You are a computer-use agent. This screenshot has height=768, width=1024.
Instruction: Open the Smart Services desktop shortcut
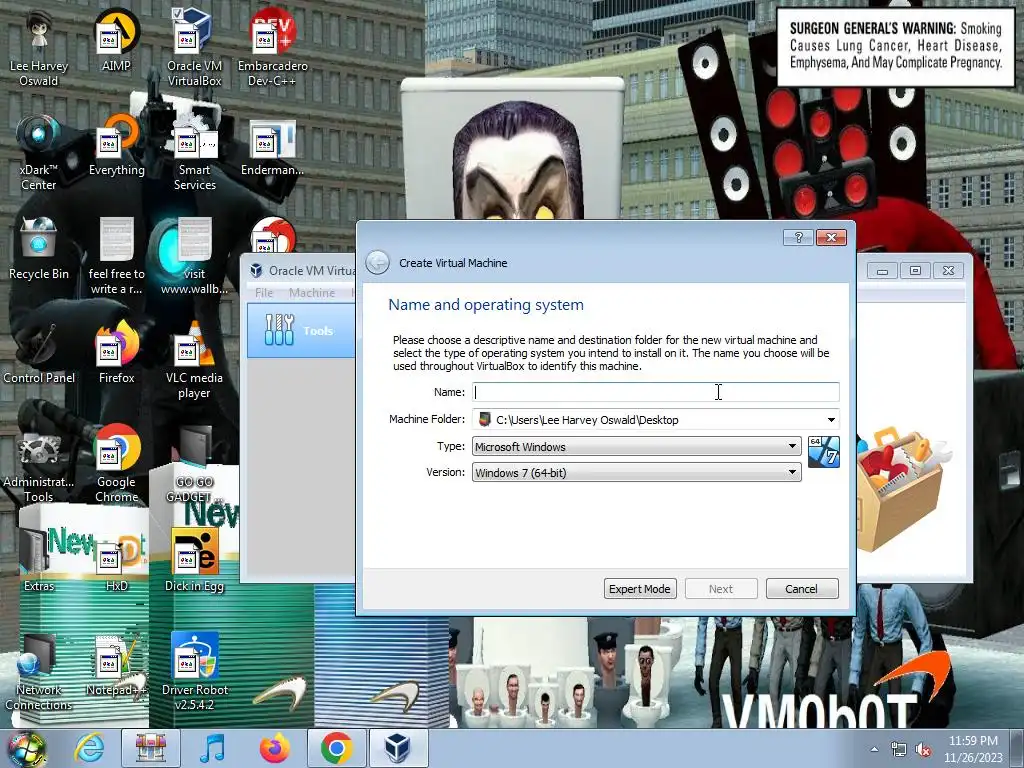point(194,153)
